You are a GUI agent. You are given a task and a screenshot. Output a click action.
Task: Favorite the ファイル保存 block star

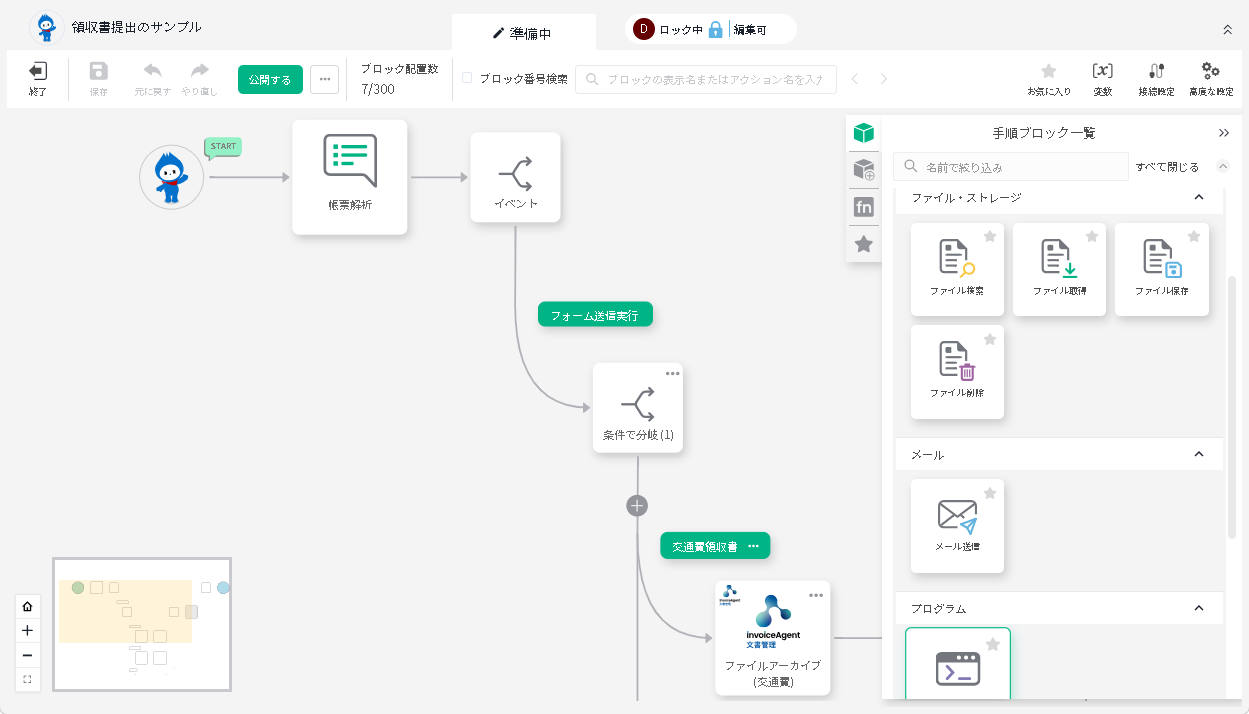(1193, 237)
